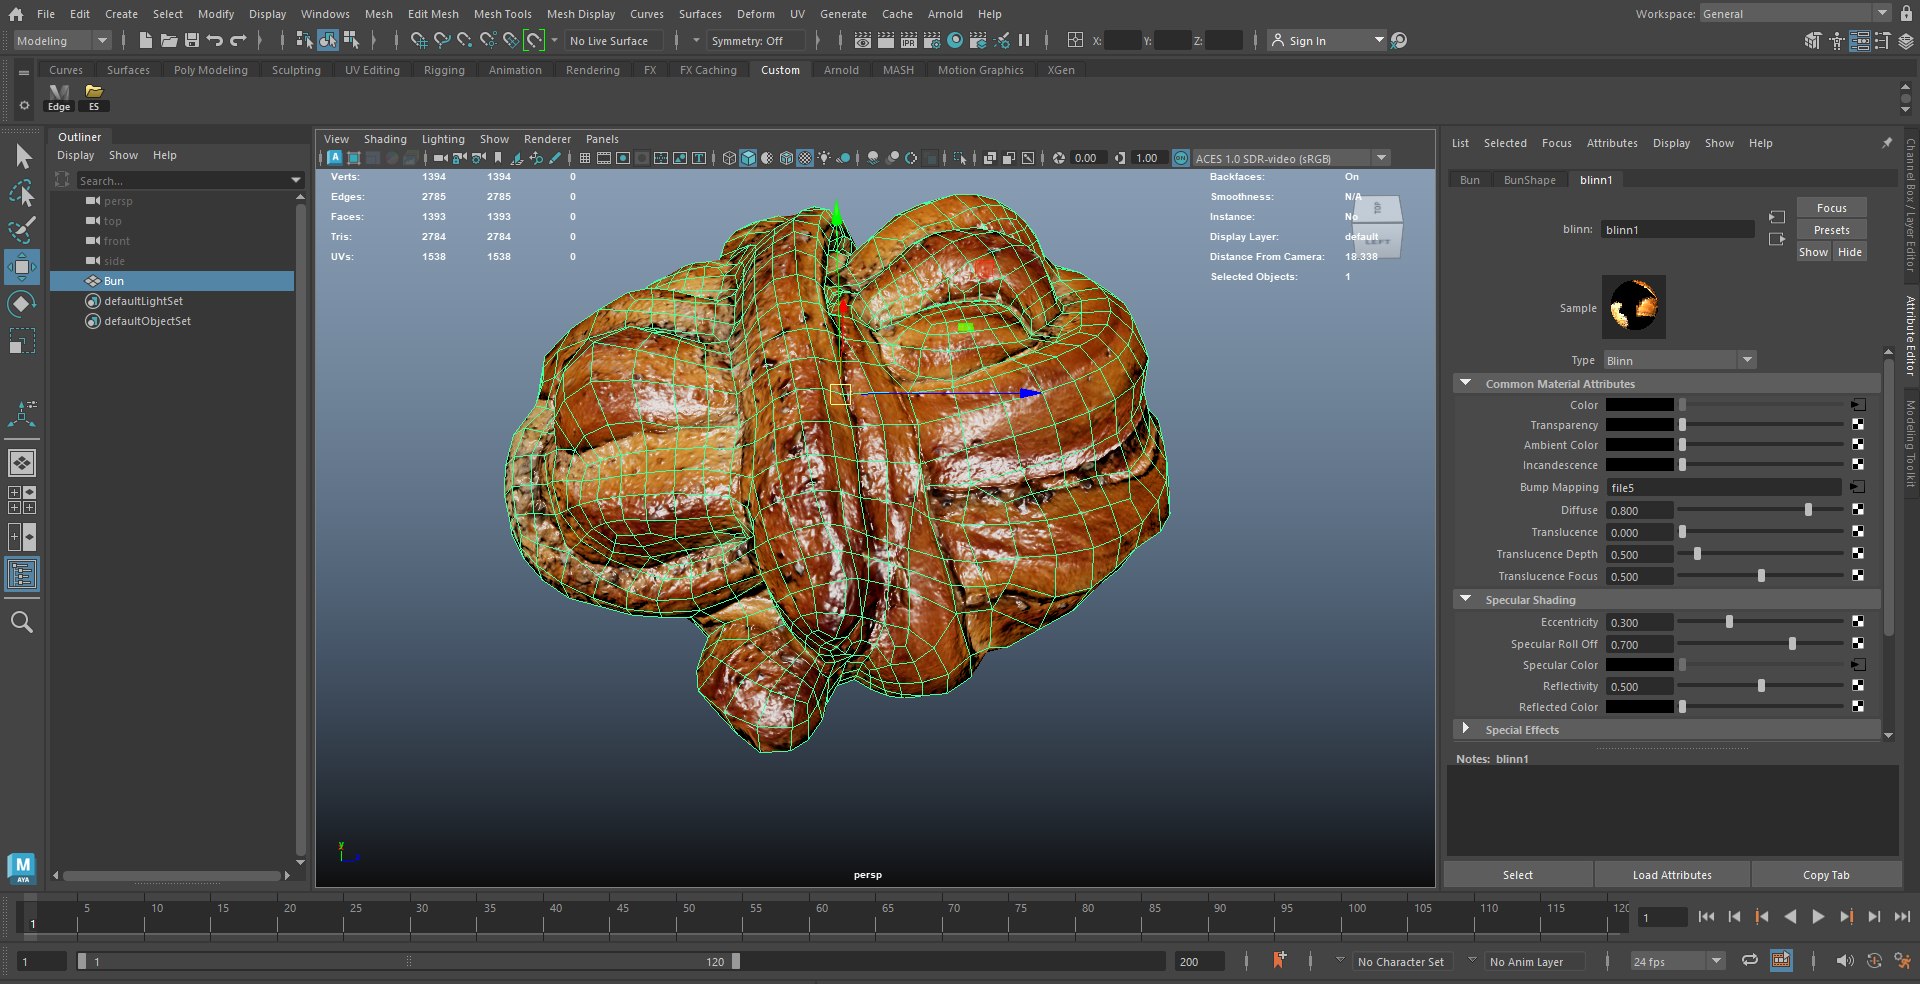Open the ACES color space dropdown

coord(1291,158)
